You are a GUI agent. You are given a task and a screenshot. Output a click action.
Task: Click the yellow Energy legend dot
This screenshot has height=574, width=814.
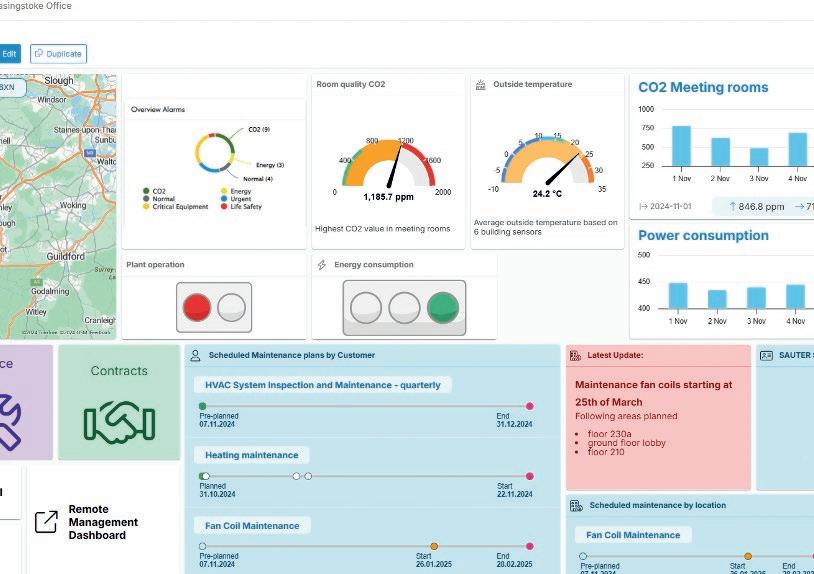click(224, 191)
